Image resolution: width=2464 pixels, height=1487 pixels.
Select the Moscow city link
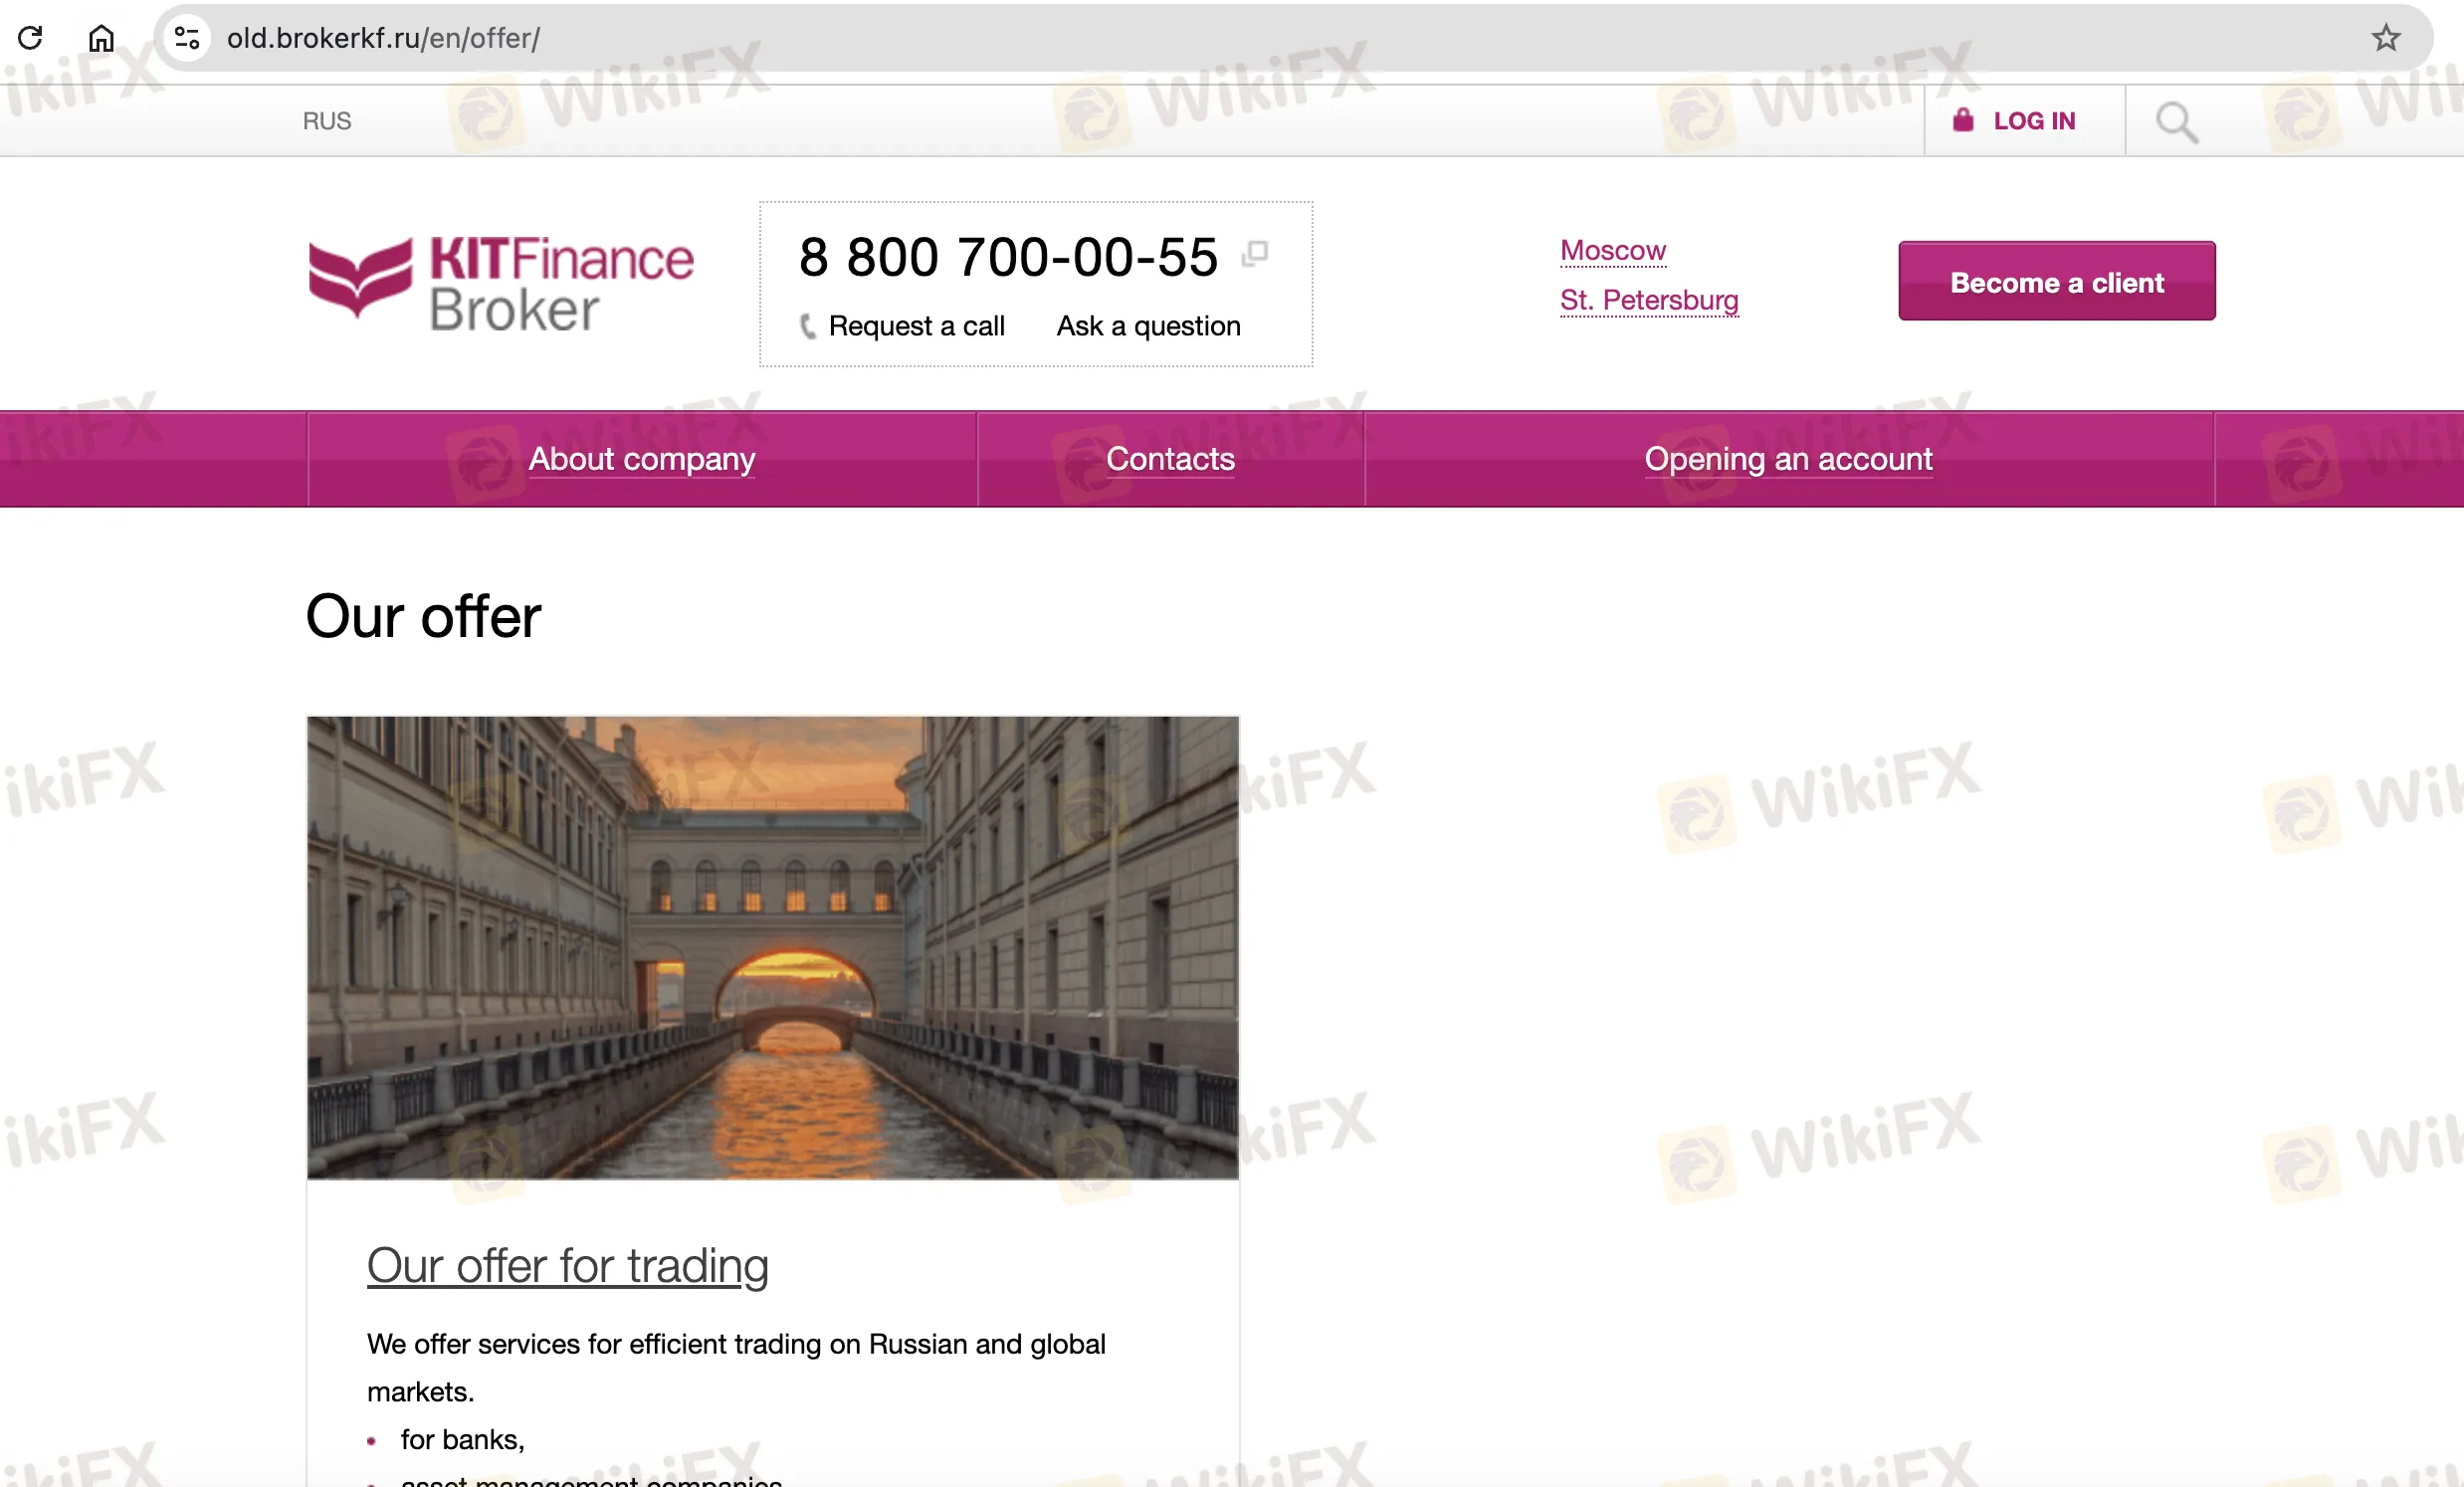point(1613,250)
